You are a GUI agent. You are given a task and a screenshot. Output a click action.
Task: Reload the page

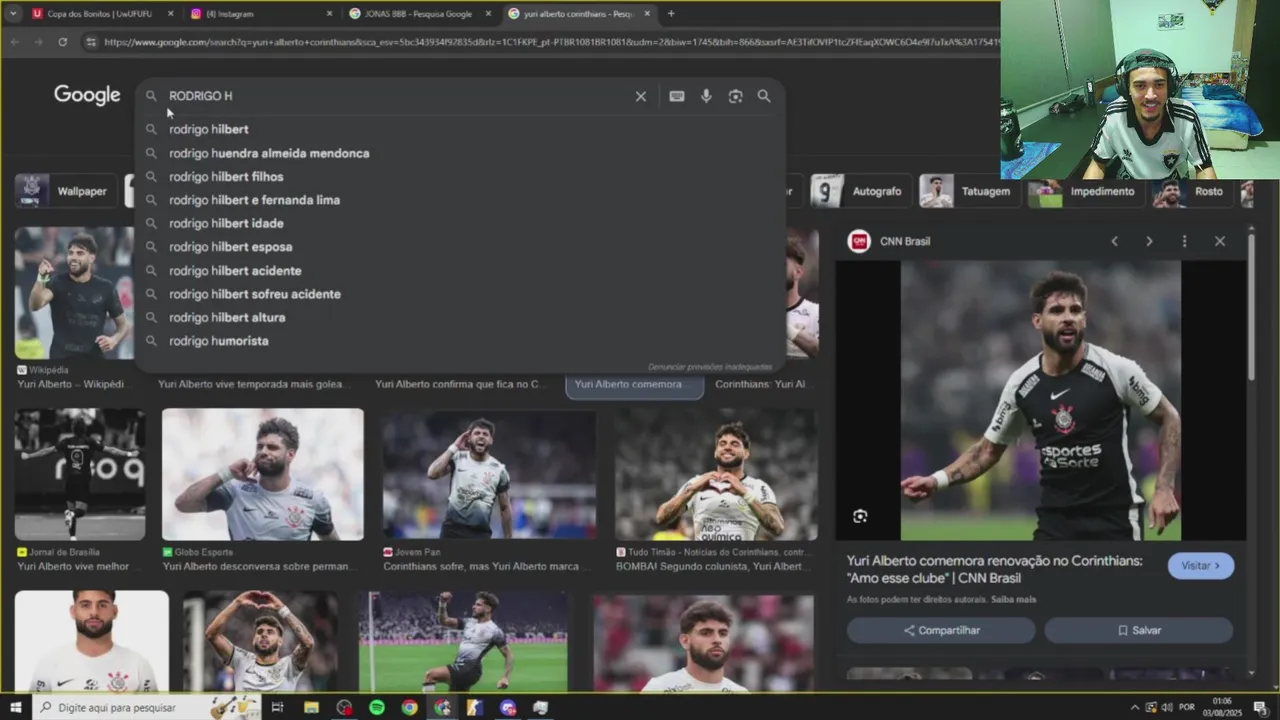point(62,42)
